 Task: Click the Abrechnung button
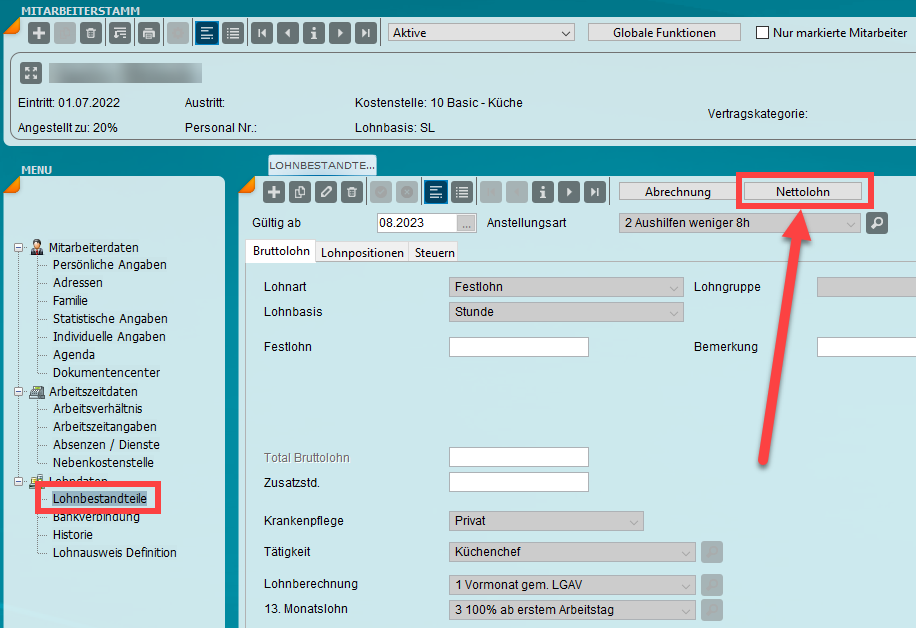[x=677, y=191]
